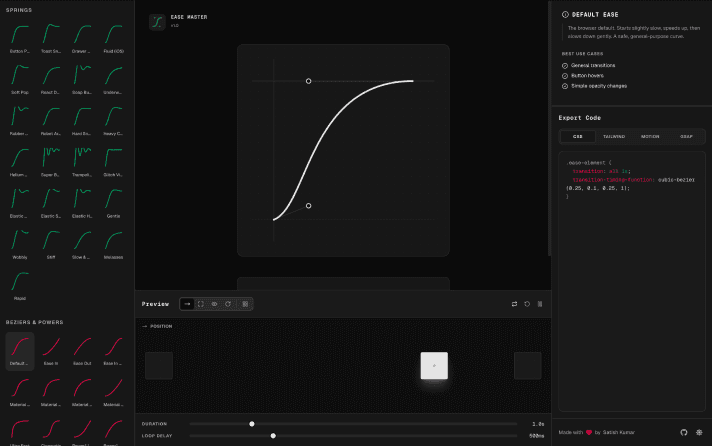Apply the Trampoline spring preset
Image resolution: width=712 pixels, height=446 pixels.
pyautogui.click(x=82, y=162)
